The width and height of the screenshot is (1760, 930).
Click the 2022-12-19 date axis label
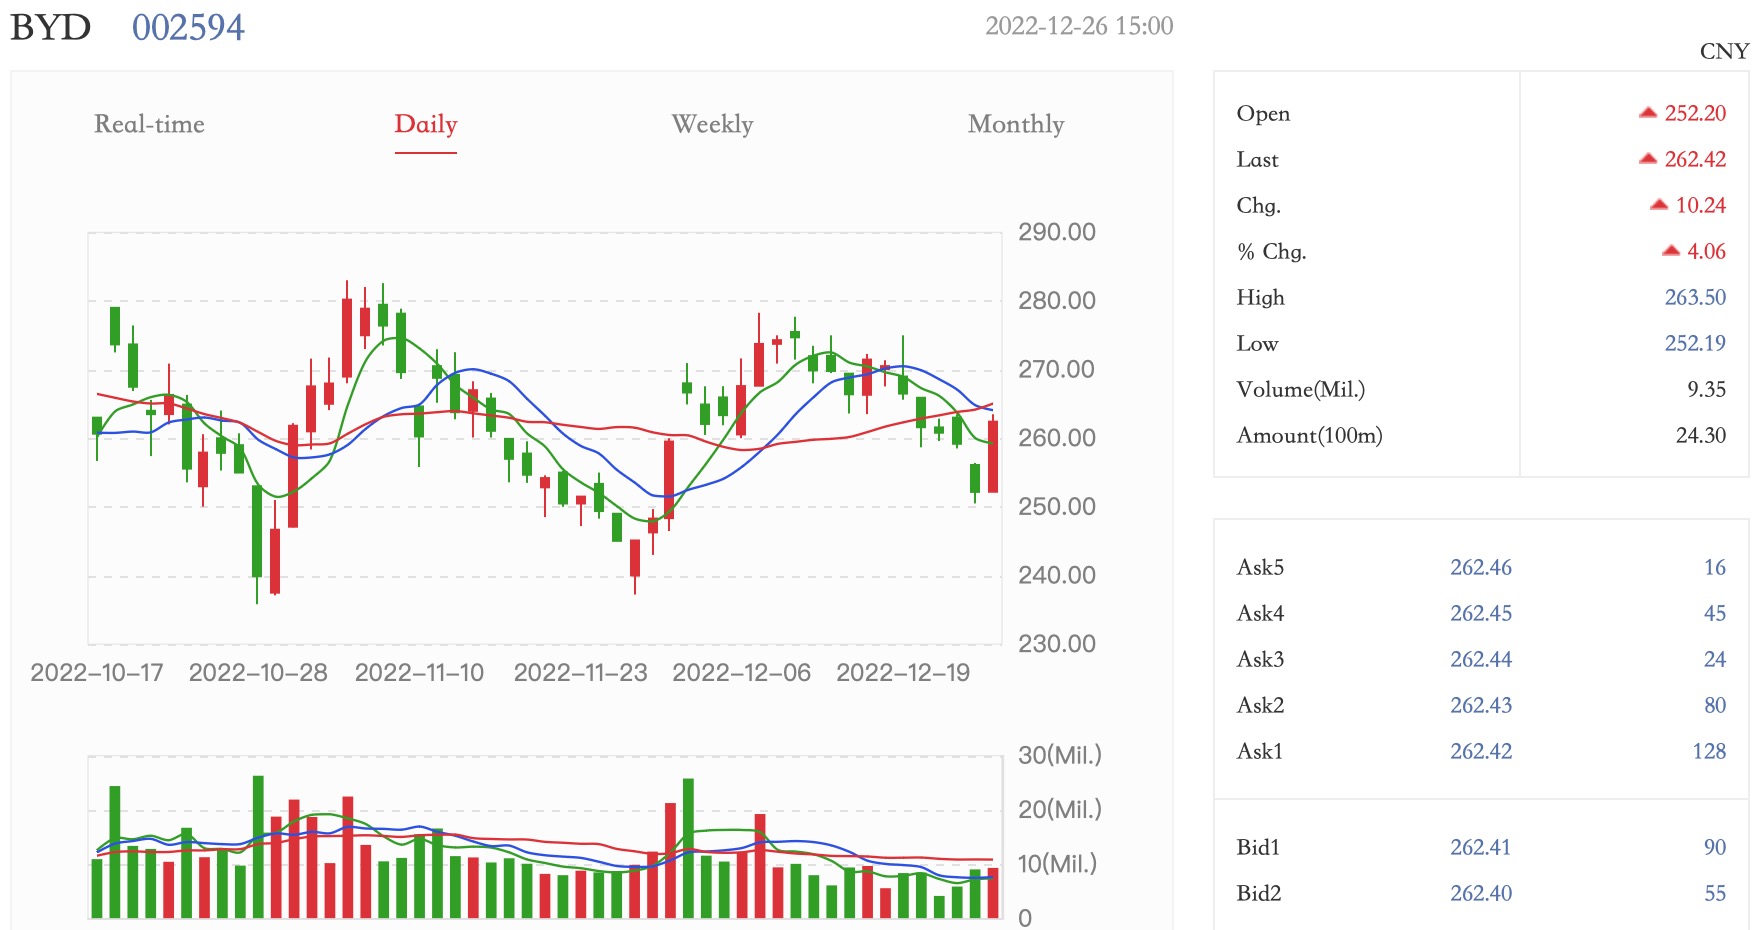point(903,672)
